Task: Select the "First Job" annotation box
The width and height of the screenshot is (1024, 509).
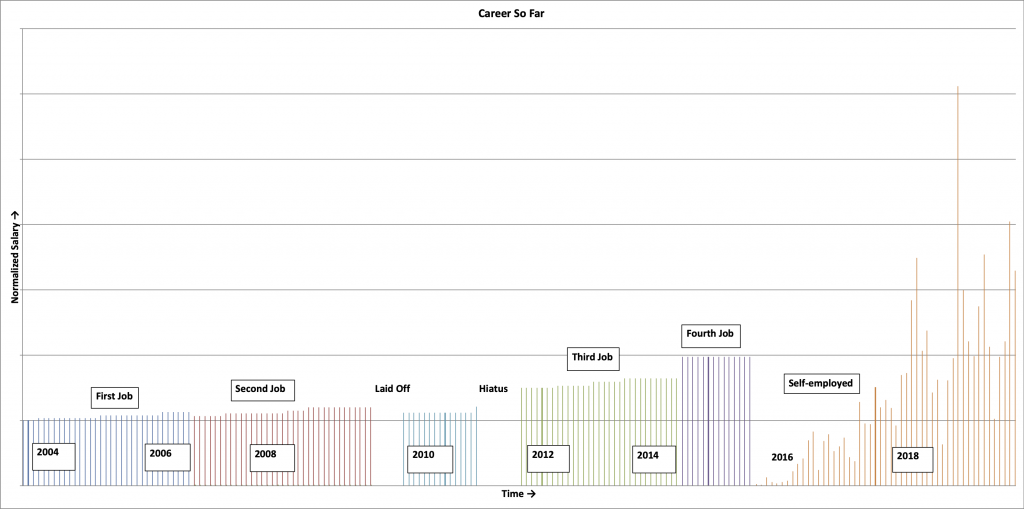Action: click(x=116, y=397)
